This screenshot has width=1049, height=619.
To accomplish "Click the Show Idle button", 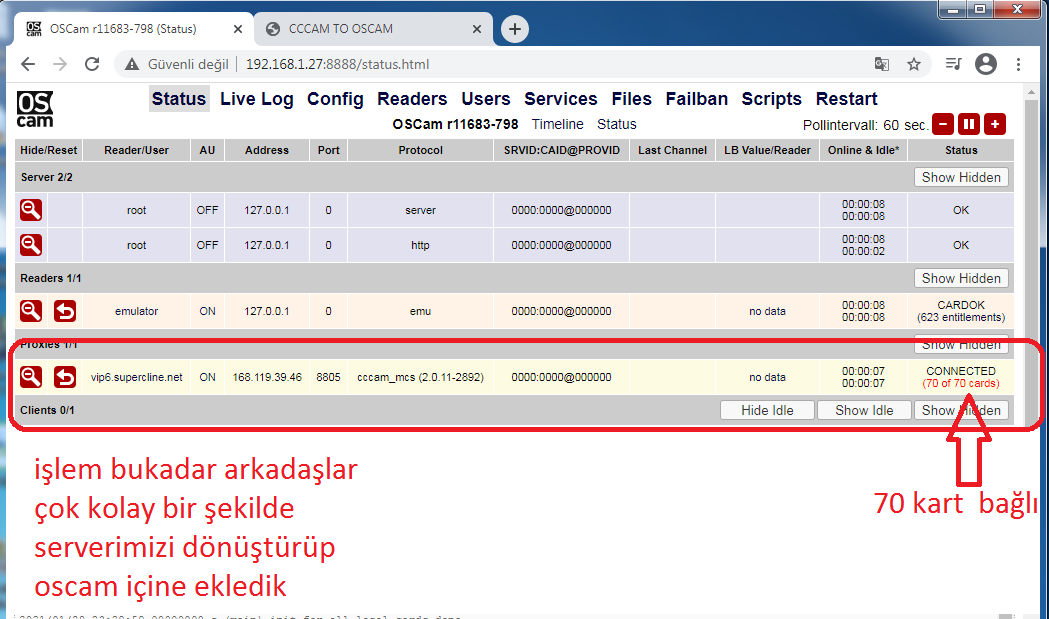I will [864, 410].
